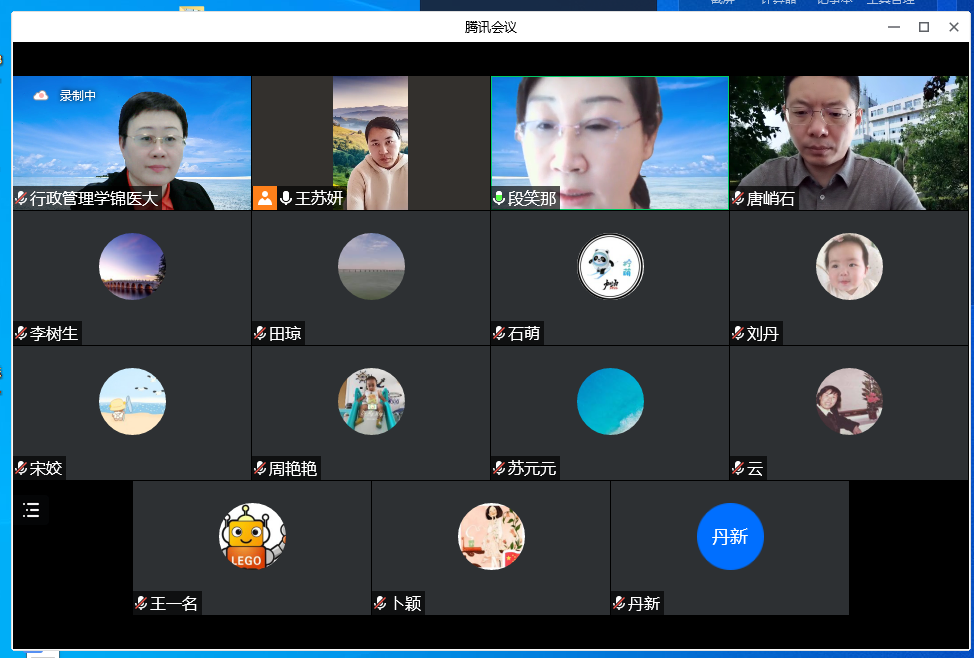
Task: Click the muted mic icon beside 丹新 label
Action: click(619, 604)
